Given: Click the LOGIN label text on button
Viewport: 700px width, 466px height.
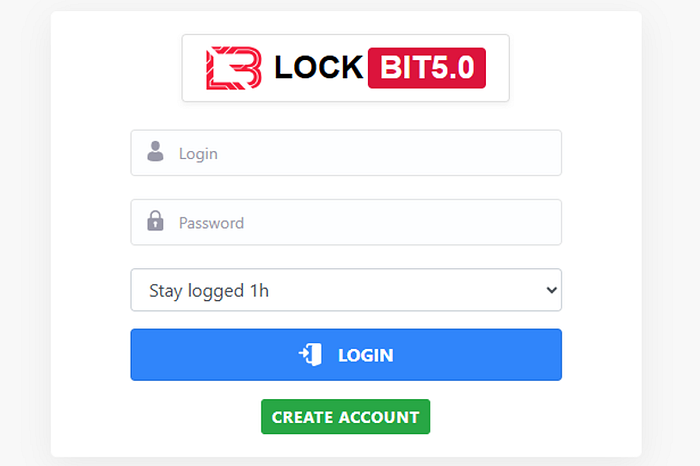Looking at the screenshot, I should [366, 355].
